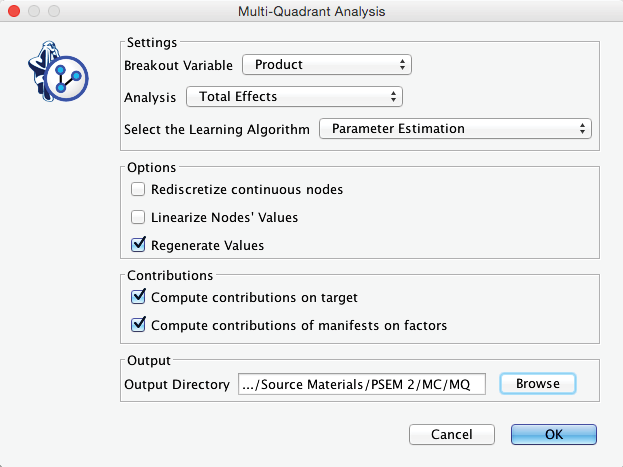Close the dialog using red button
This screenshot has width=623, height=467.
14,11
